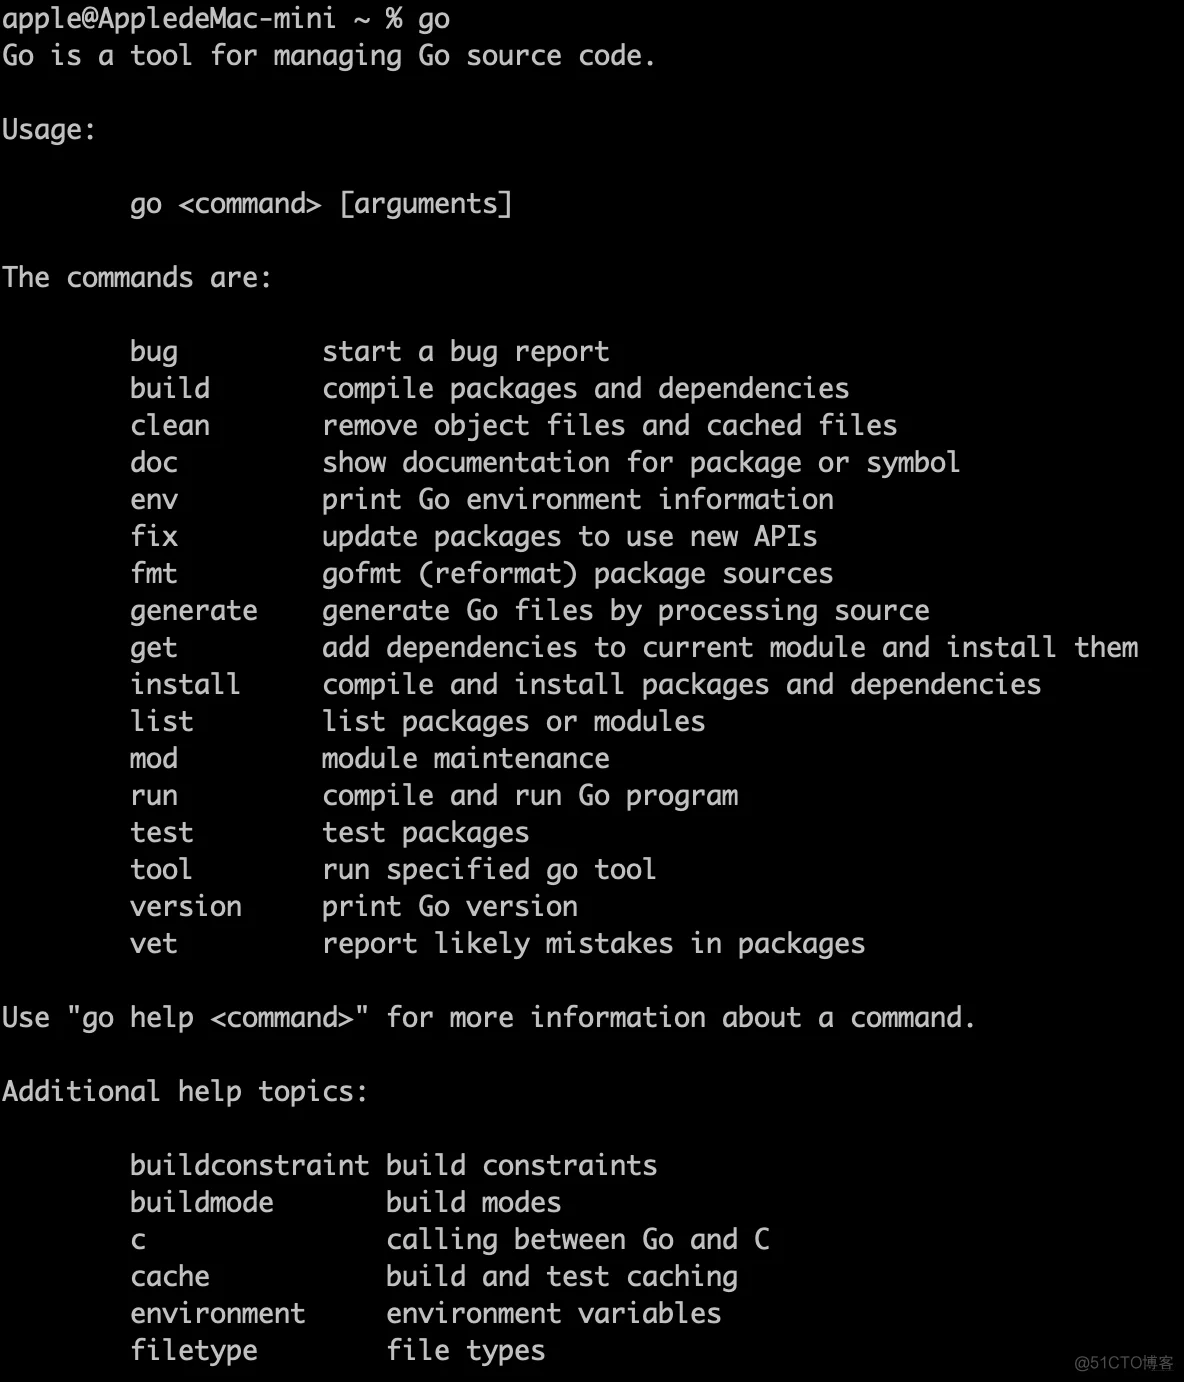Click the 'buildconstraint' help topic
Viewport: 1184px width, 1382px height.
coord(250,1165)
